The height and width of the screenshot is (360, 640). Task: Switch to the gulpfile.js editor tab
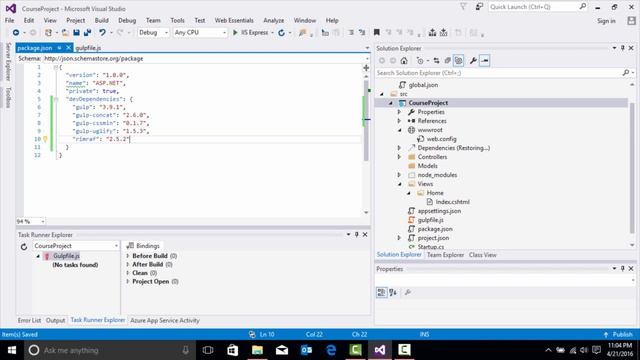[88, 48]
